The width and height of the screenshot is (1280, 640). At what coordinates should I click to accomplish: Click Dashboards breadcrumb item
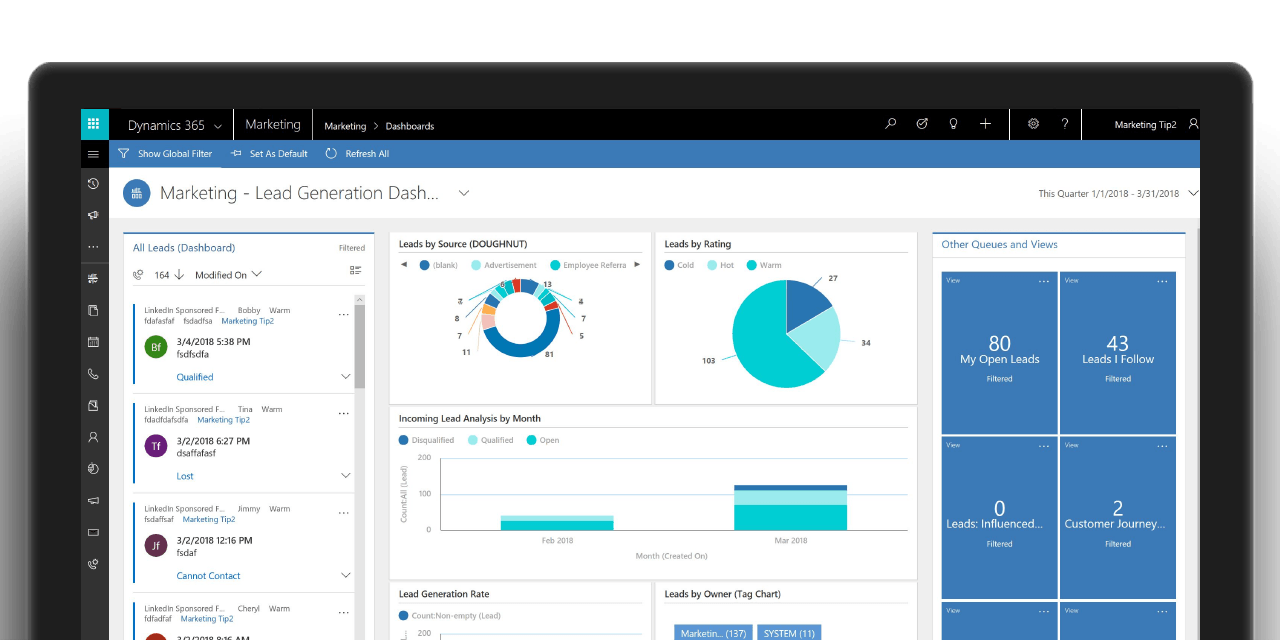(410, 126)
